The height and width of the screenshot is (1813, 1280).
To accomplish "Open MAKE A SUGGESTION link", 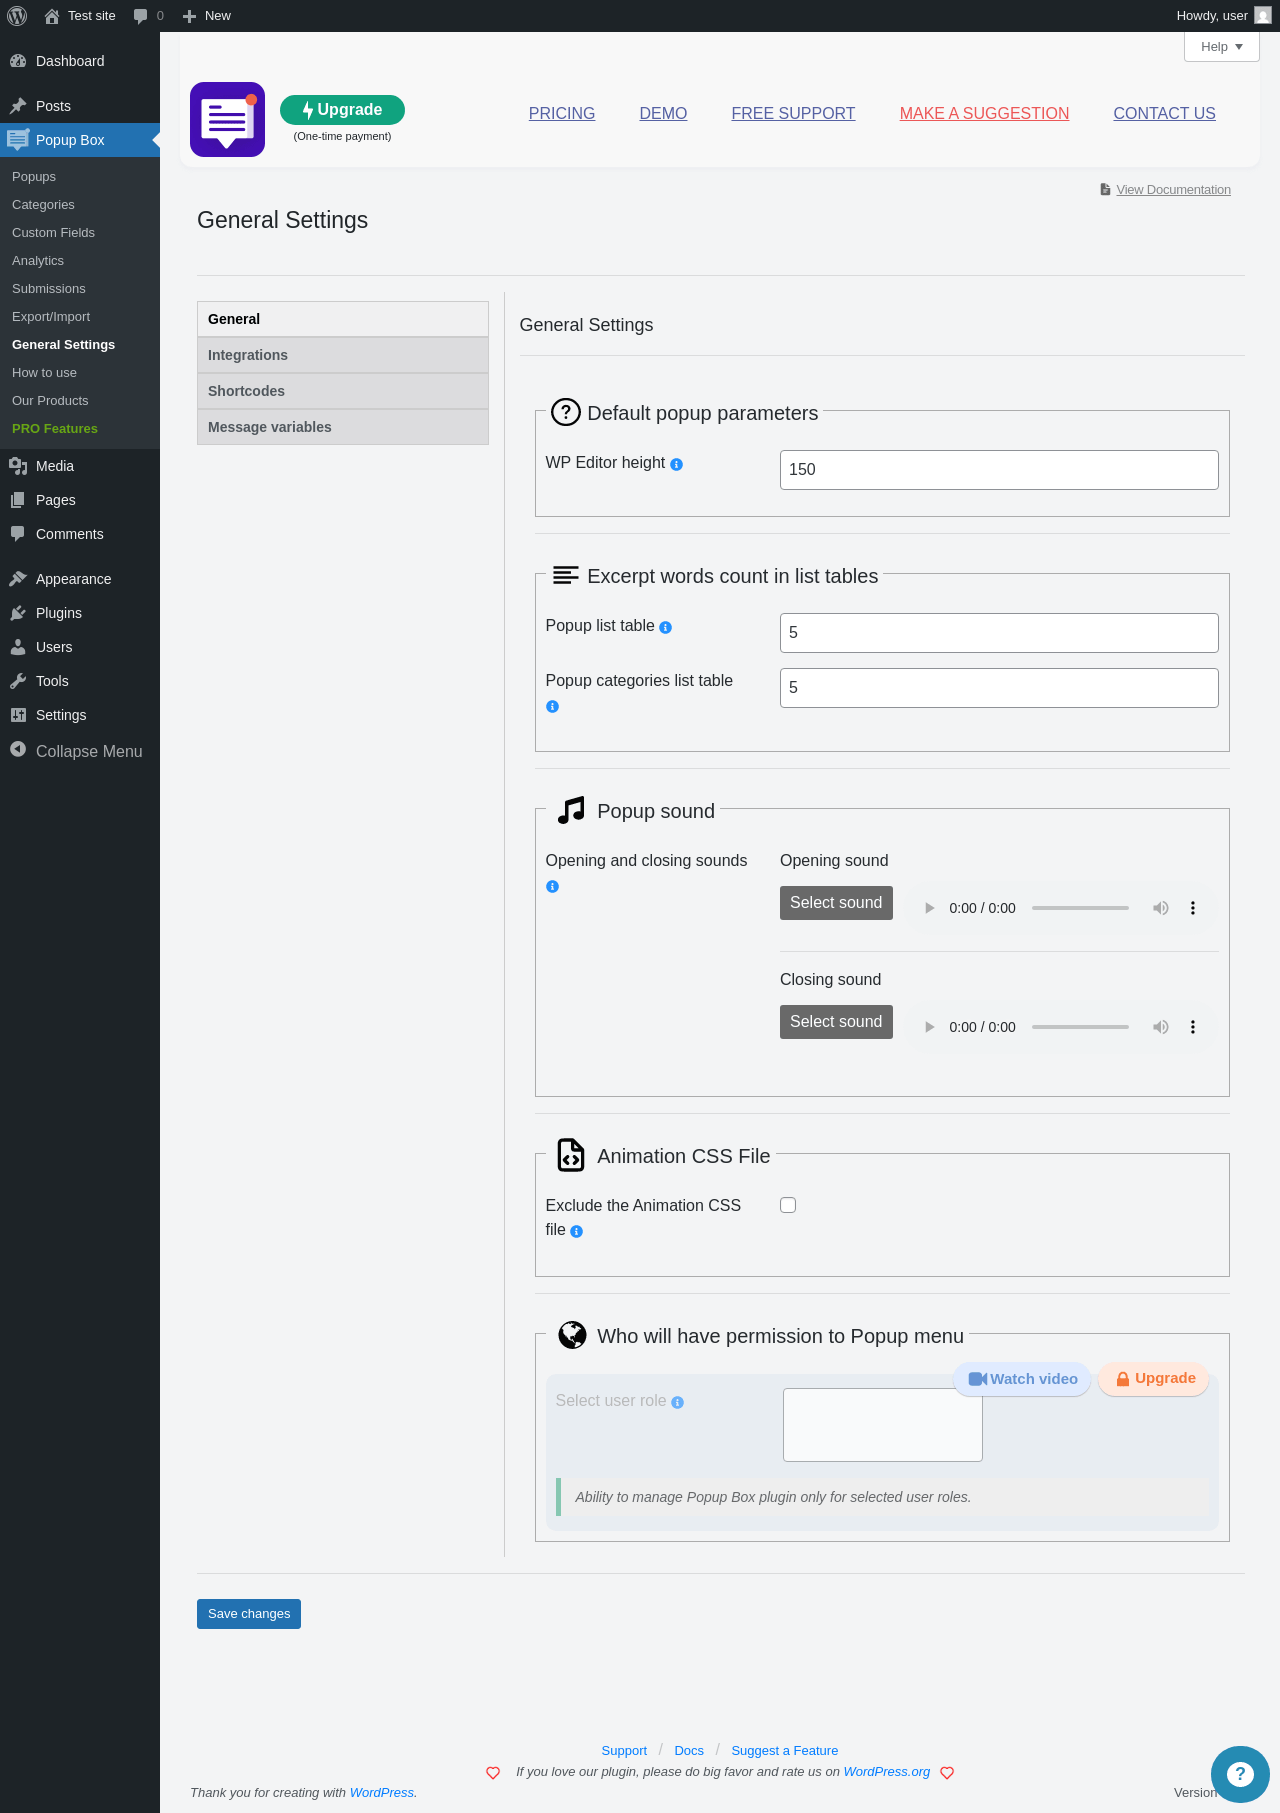I will point(984,114).
